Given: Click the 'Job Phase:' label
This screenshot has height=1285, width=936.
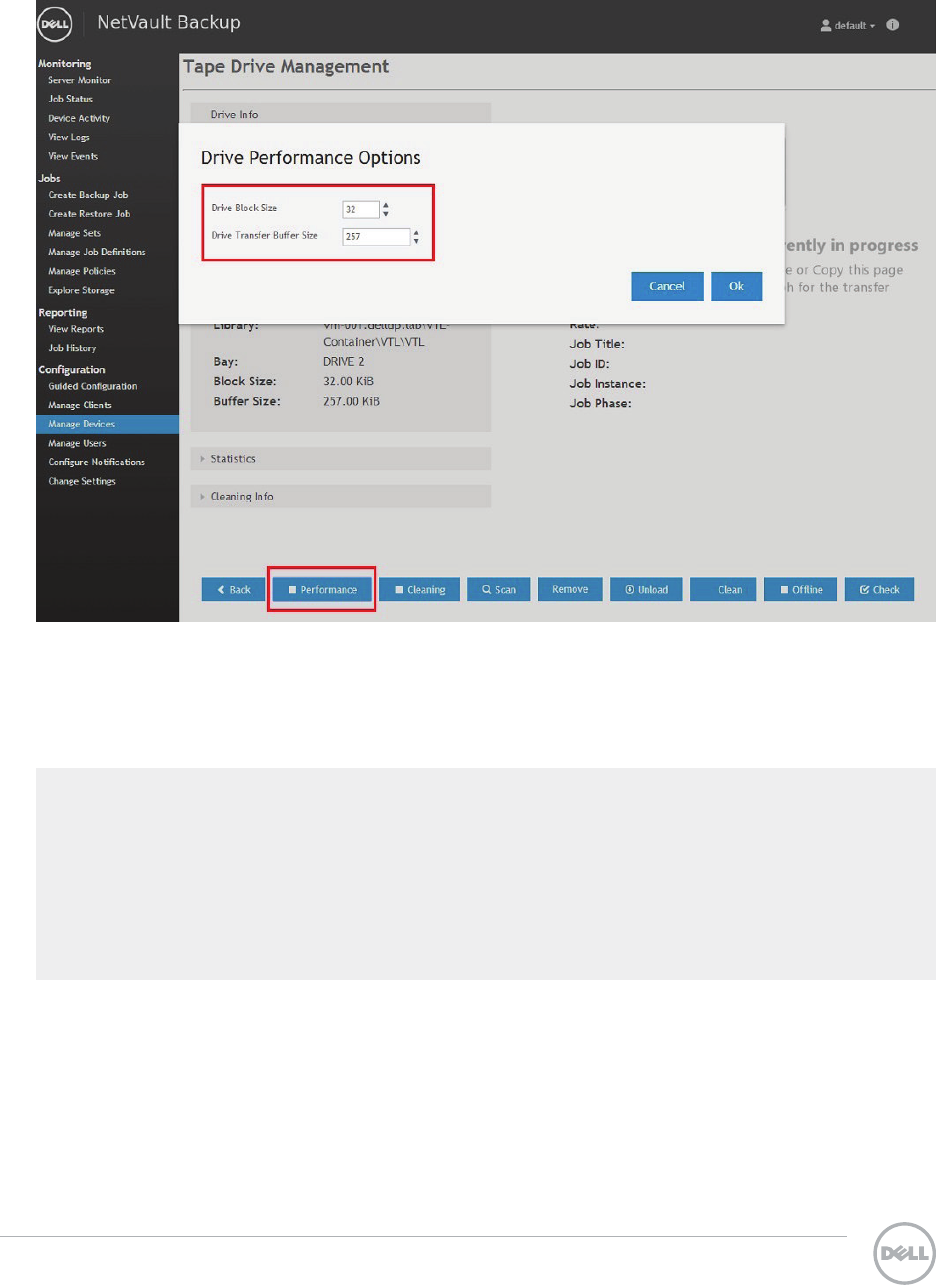Looking at the screenshot, I should pos(601,404).
